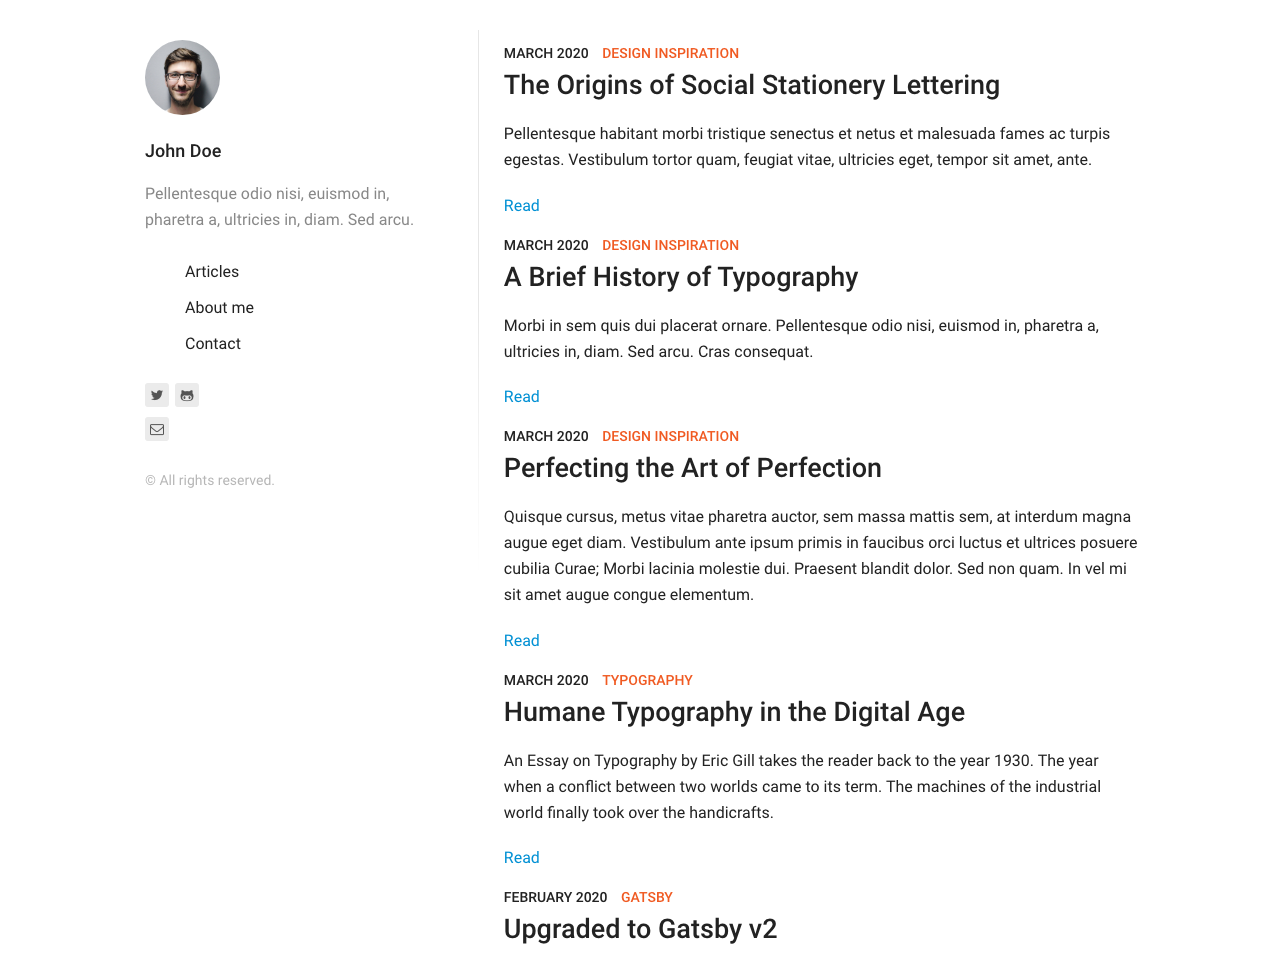Screen dimensions: 1280x960
Task: Click the John Doe author name
Action: [183, 151]
